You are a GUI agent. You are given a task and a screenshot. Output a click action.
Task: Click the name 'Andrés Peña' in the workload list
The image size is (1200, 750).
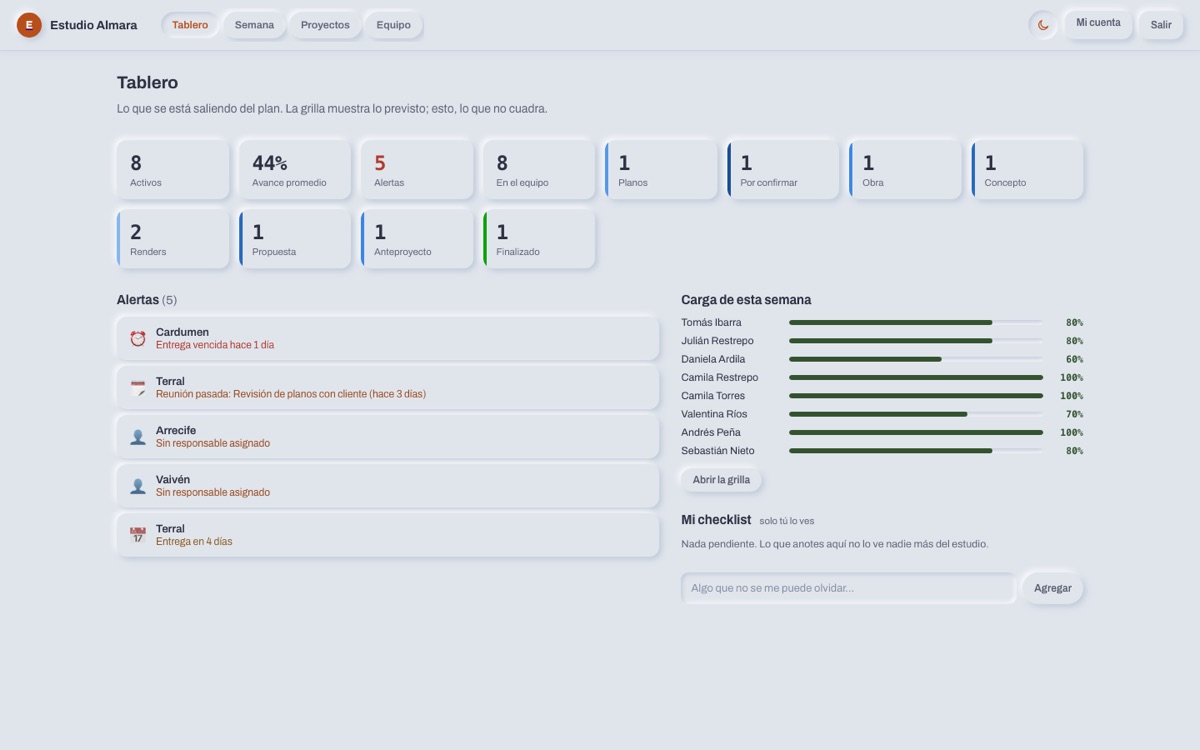[711, 432]
